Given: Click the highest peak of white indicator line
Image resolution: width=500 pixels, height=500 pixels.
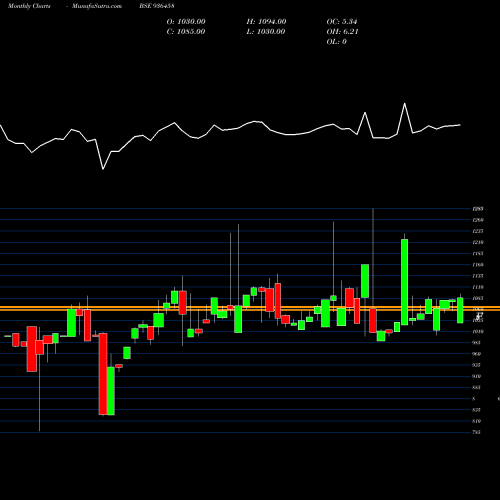Looking at the screenshot, I should tap(405, 104).
